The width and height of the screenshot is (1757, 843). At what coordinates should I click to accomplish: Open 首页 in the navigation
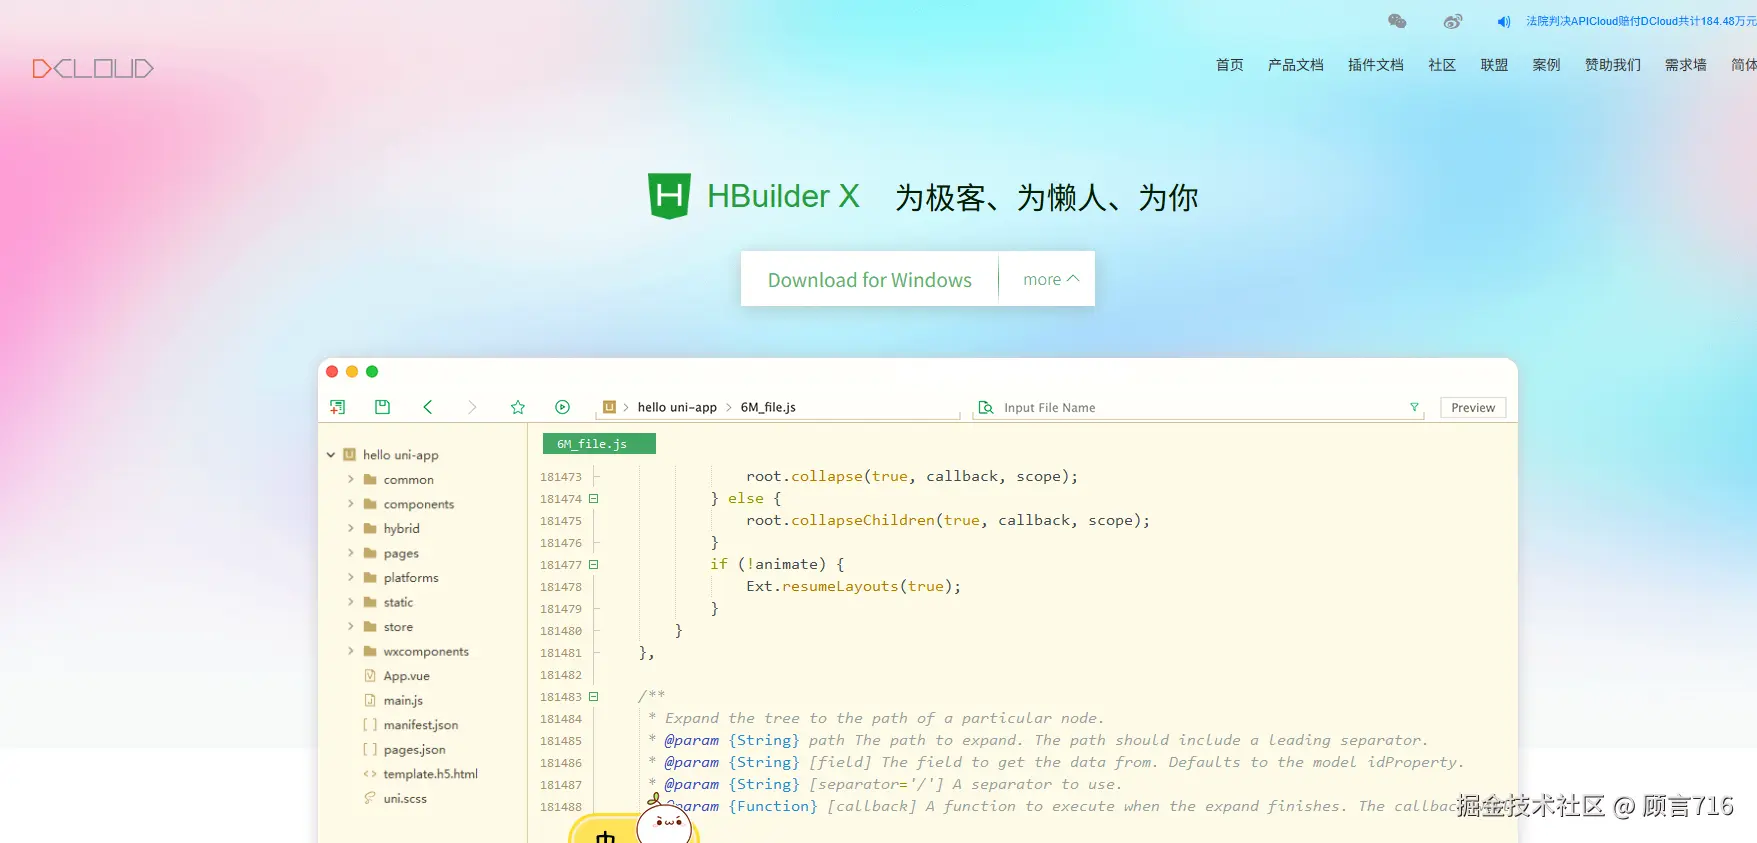coord(1230,65)
